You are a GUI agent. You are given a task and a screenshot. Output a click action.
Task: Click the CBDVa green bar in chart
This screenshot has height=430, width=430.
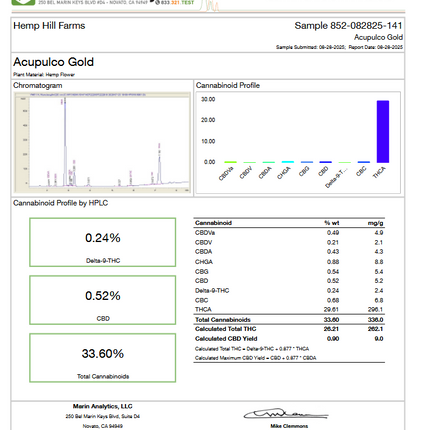click(x=230, y=162)
